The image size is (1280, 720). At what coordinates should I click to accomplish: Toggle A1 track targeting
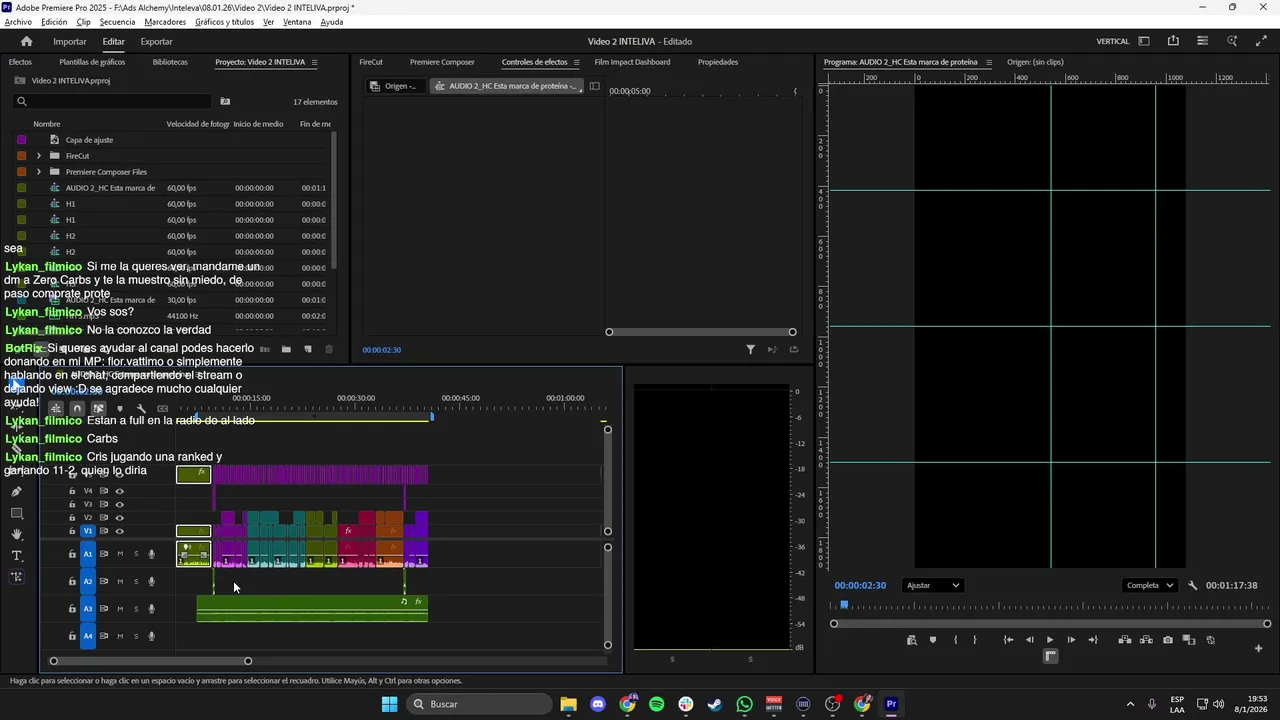tap(88, 554)
